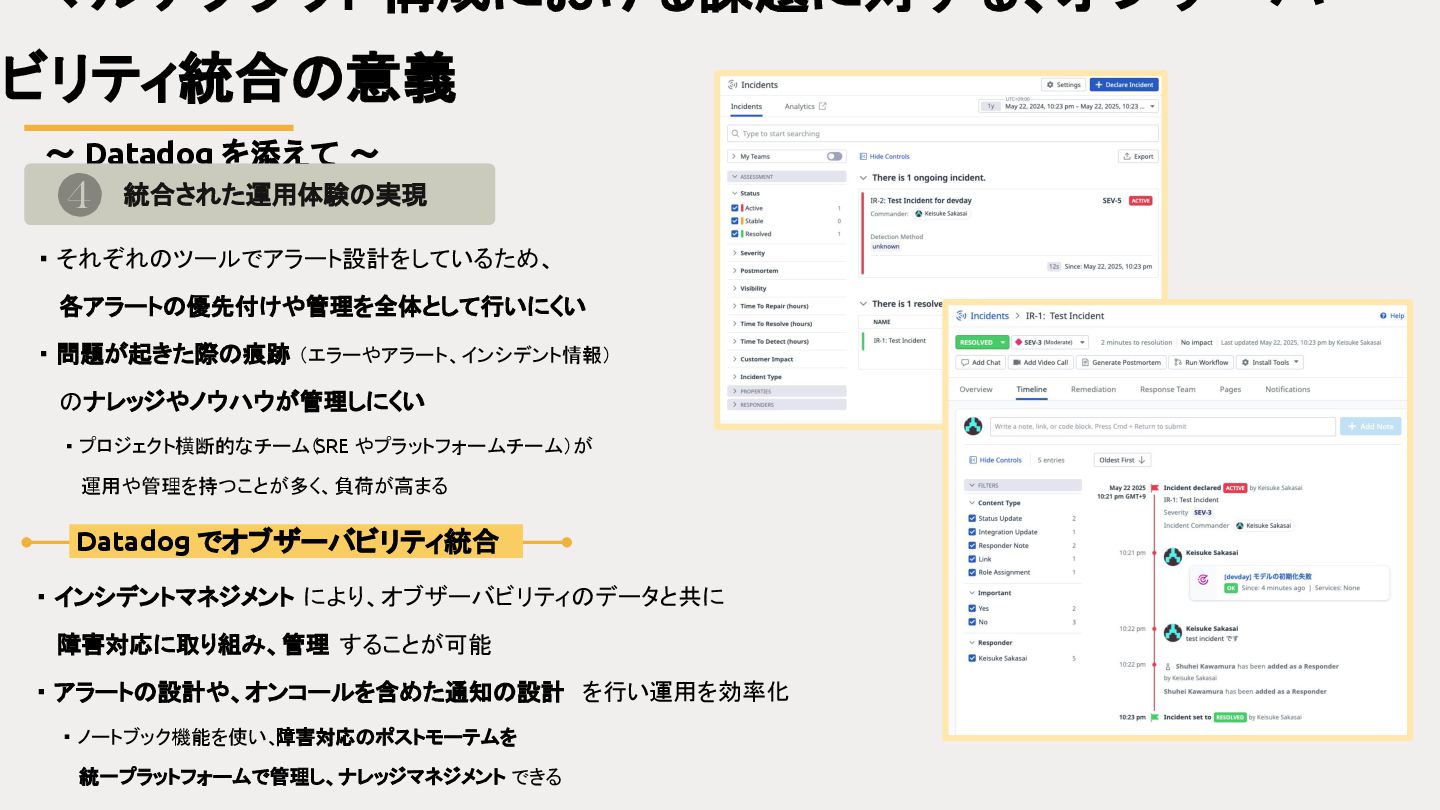The image size is (1440, 810).
Task: Open the RESOLVED status dropdown
Action: pyautogui.click(x=982, y=342)
